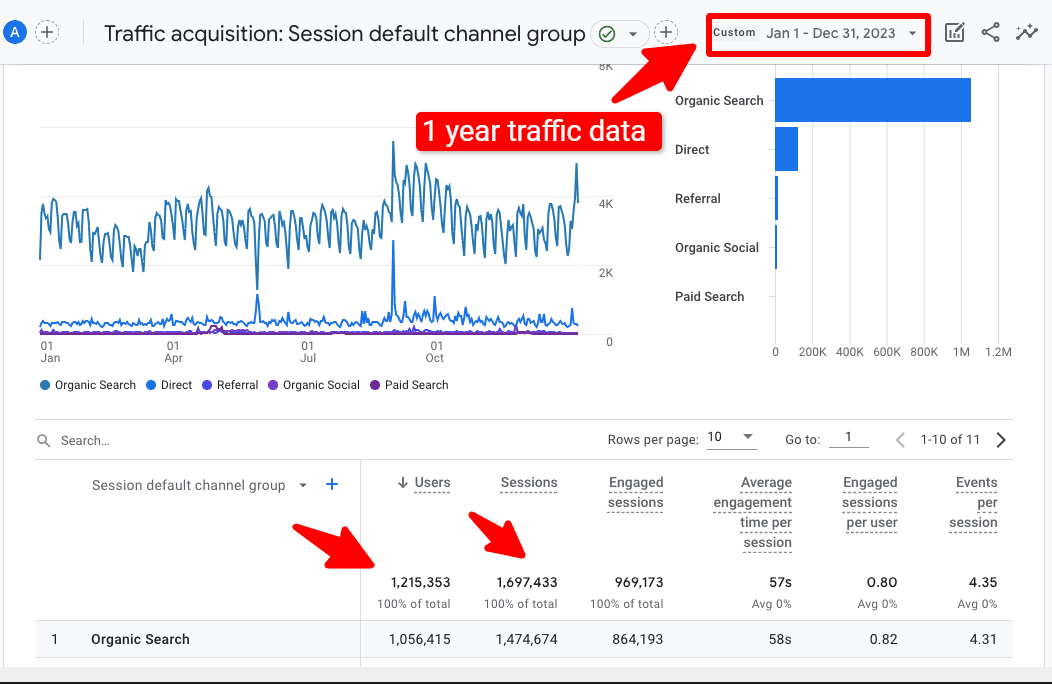1052x684 pixels.
Task: Click the add comparison plus icon
Action: pyautogui.click(x=47, y=33)
